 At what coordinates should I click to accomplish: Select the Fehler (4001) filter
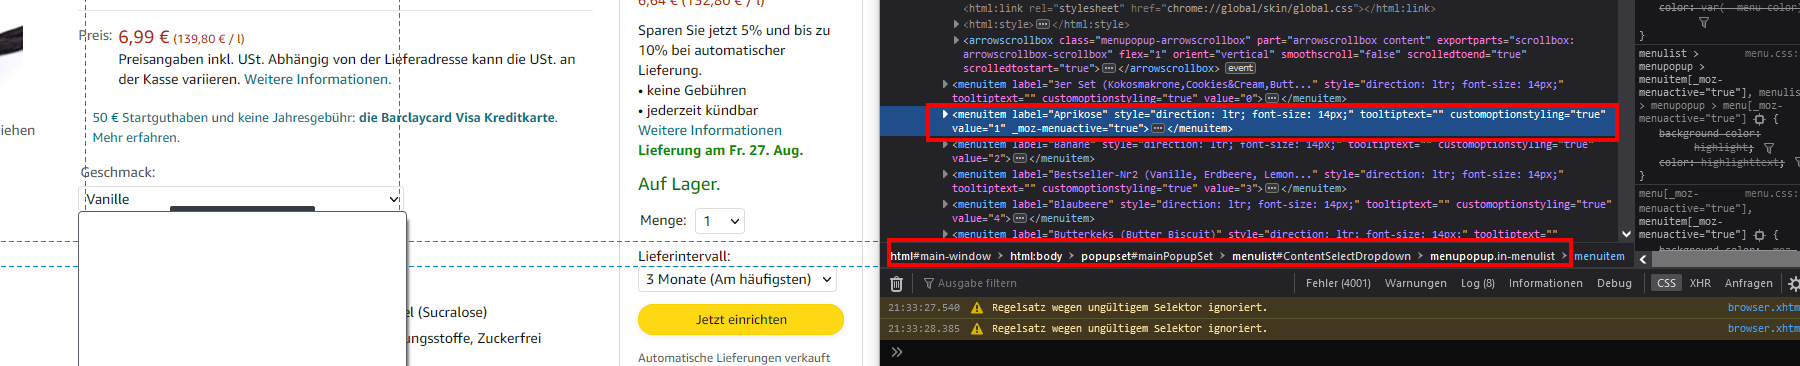point(1338,284)
